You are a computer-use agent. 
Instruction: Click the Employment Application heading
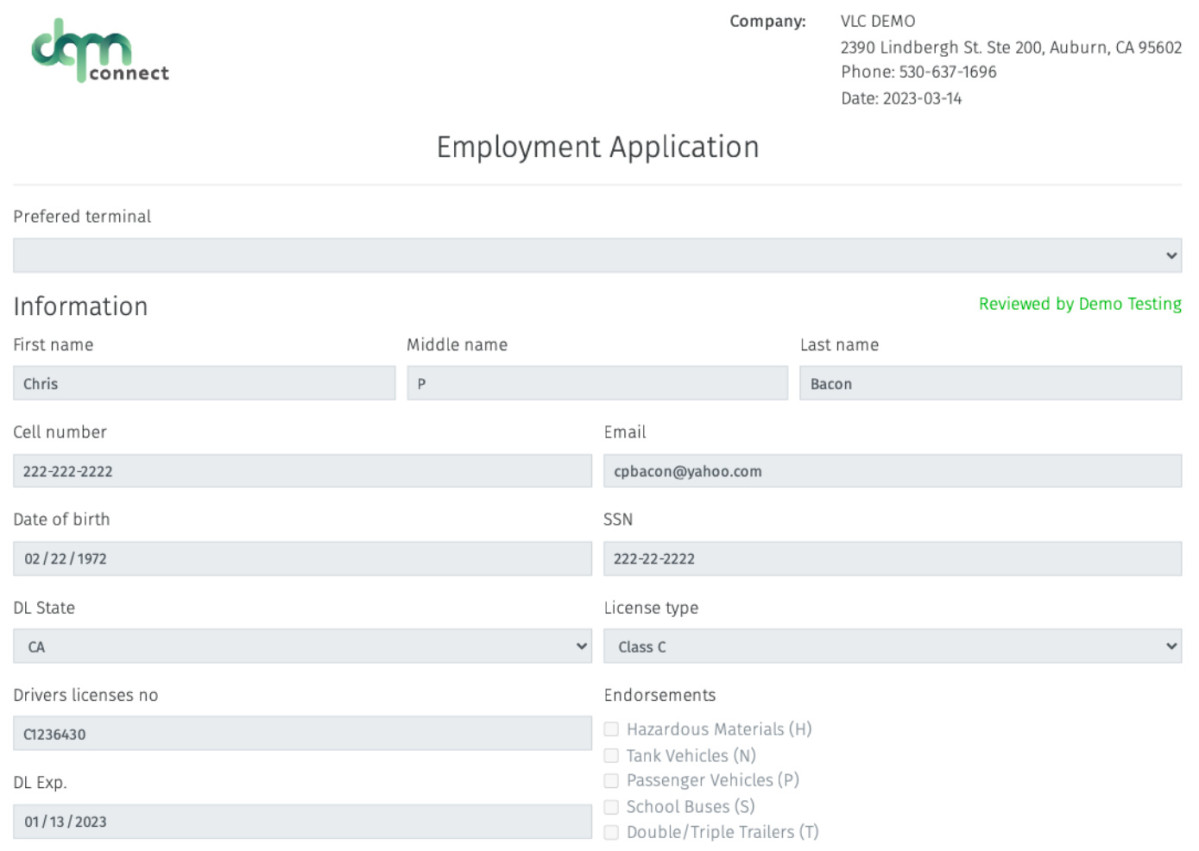(597, 147)
